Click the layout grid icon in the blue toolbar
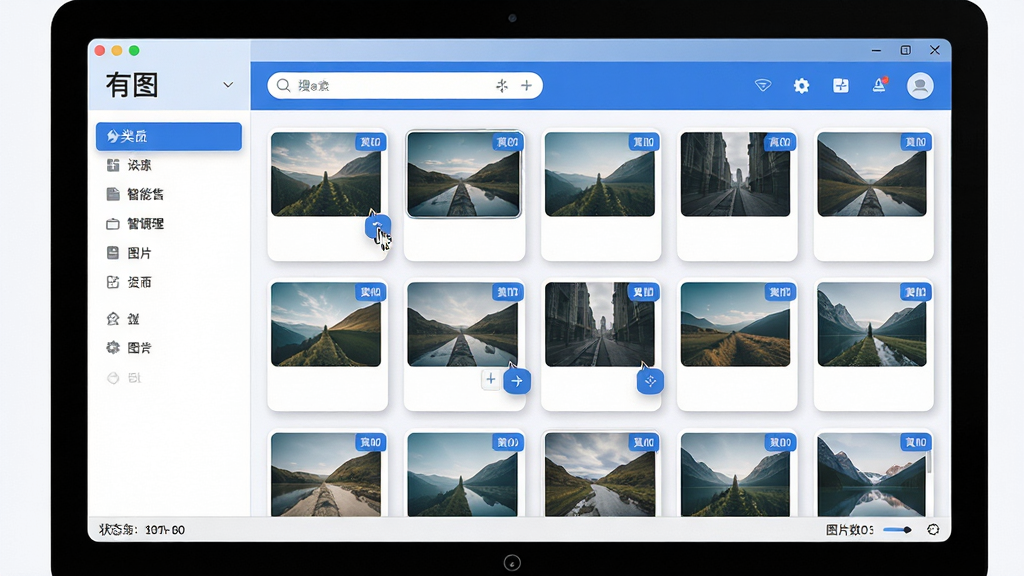Screen dimensions: 1024x576 840,86
